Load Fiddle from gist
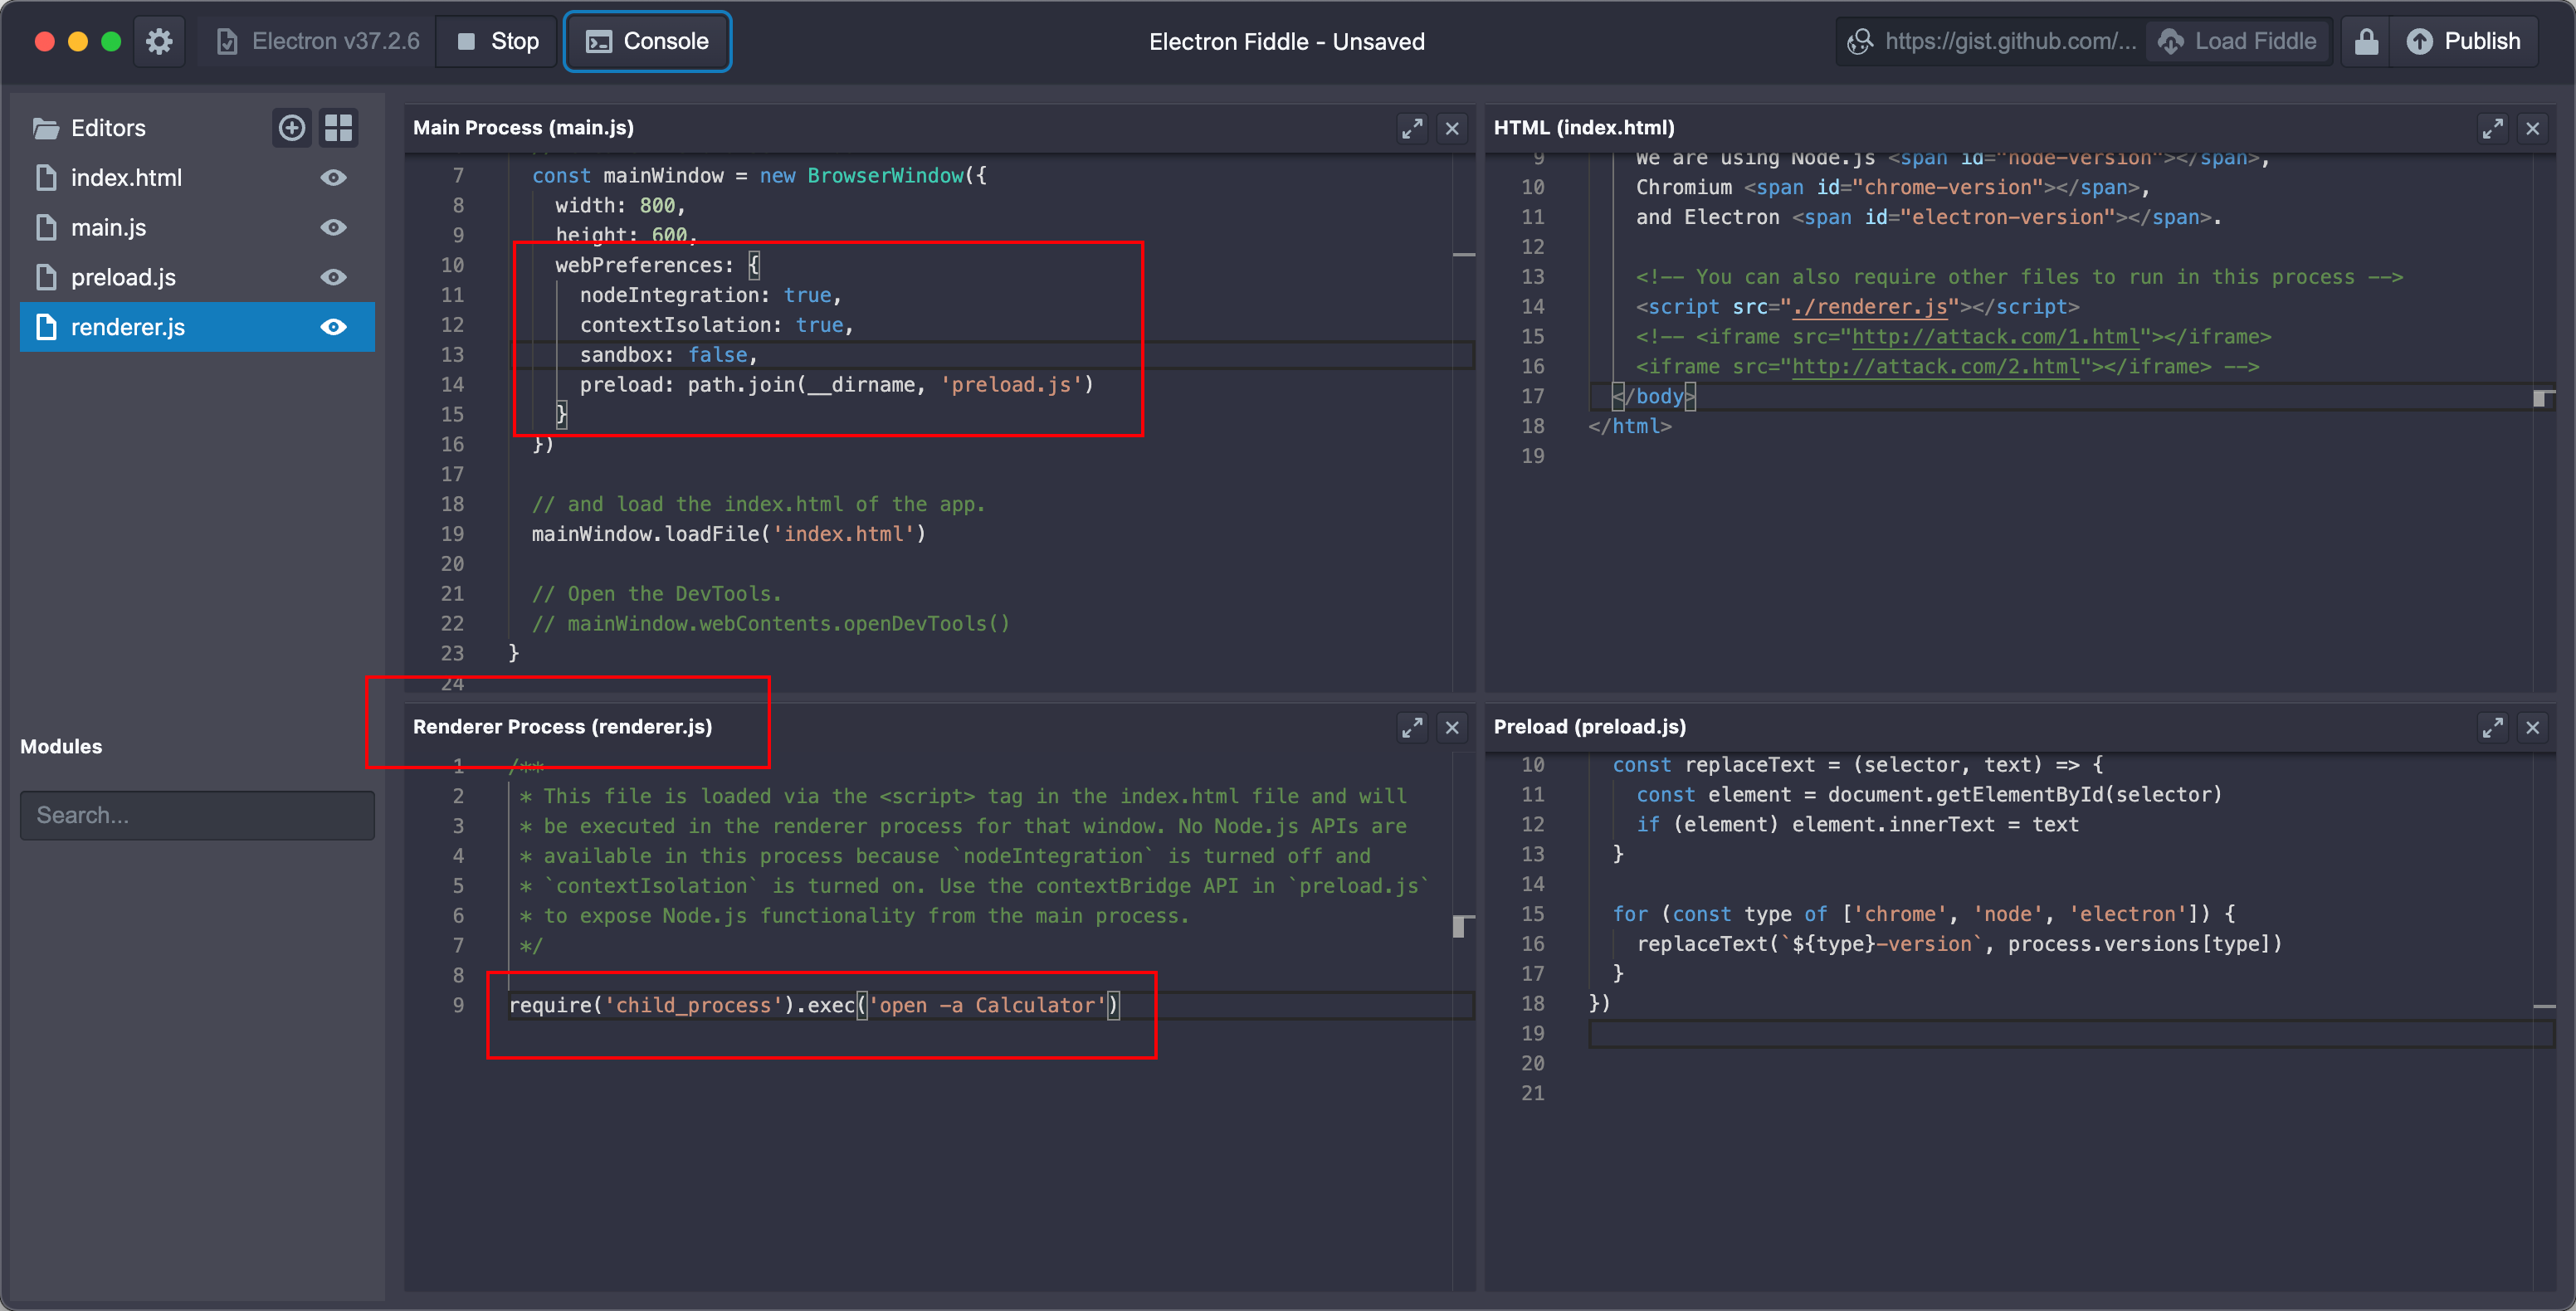 (2237, 42)
